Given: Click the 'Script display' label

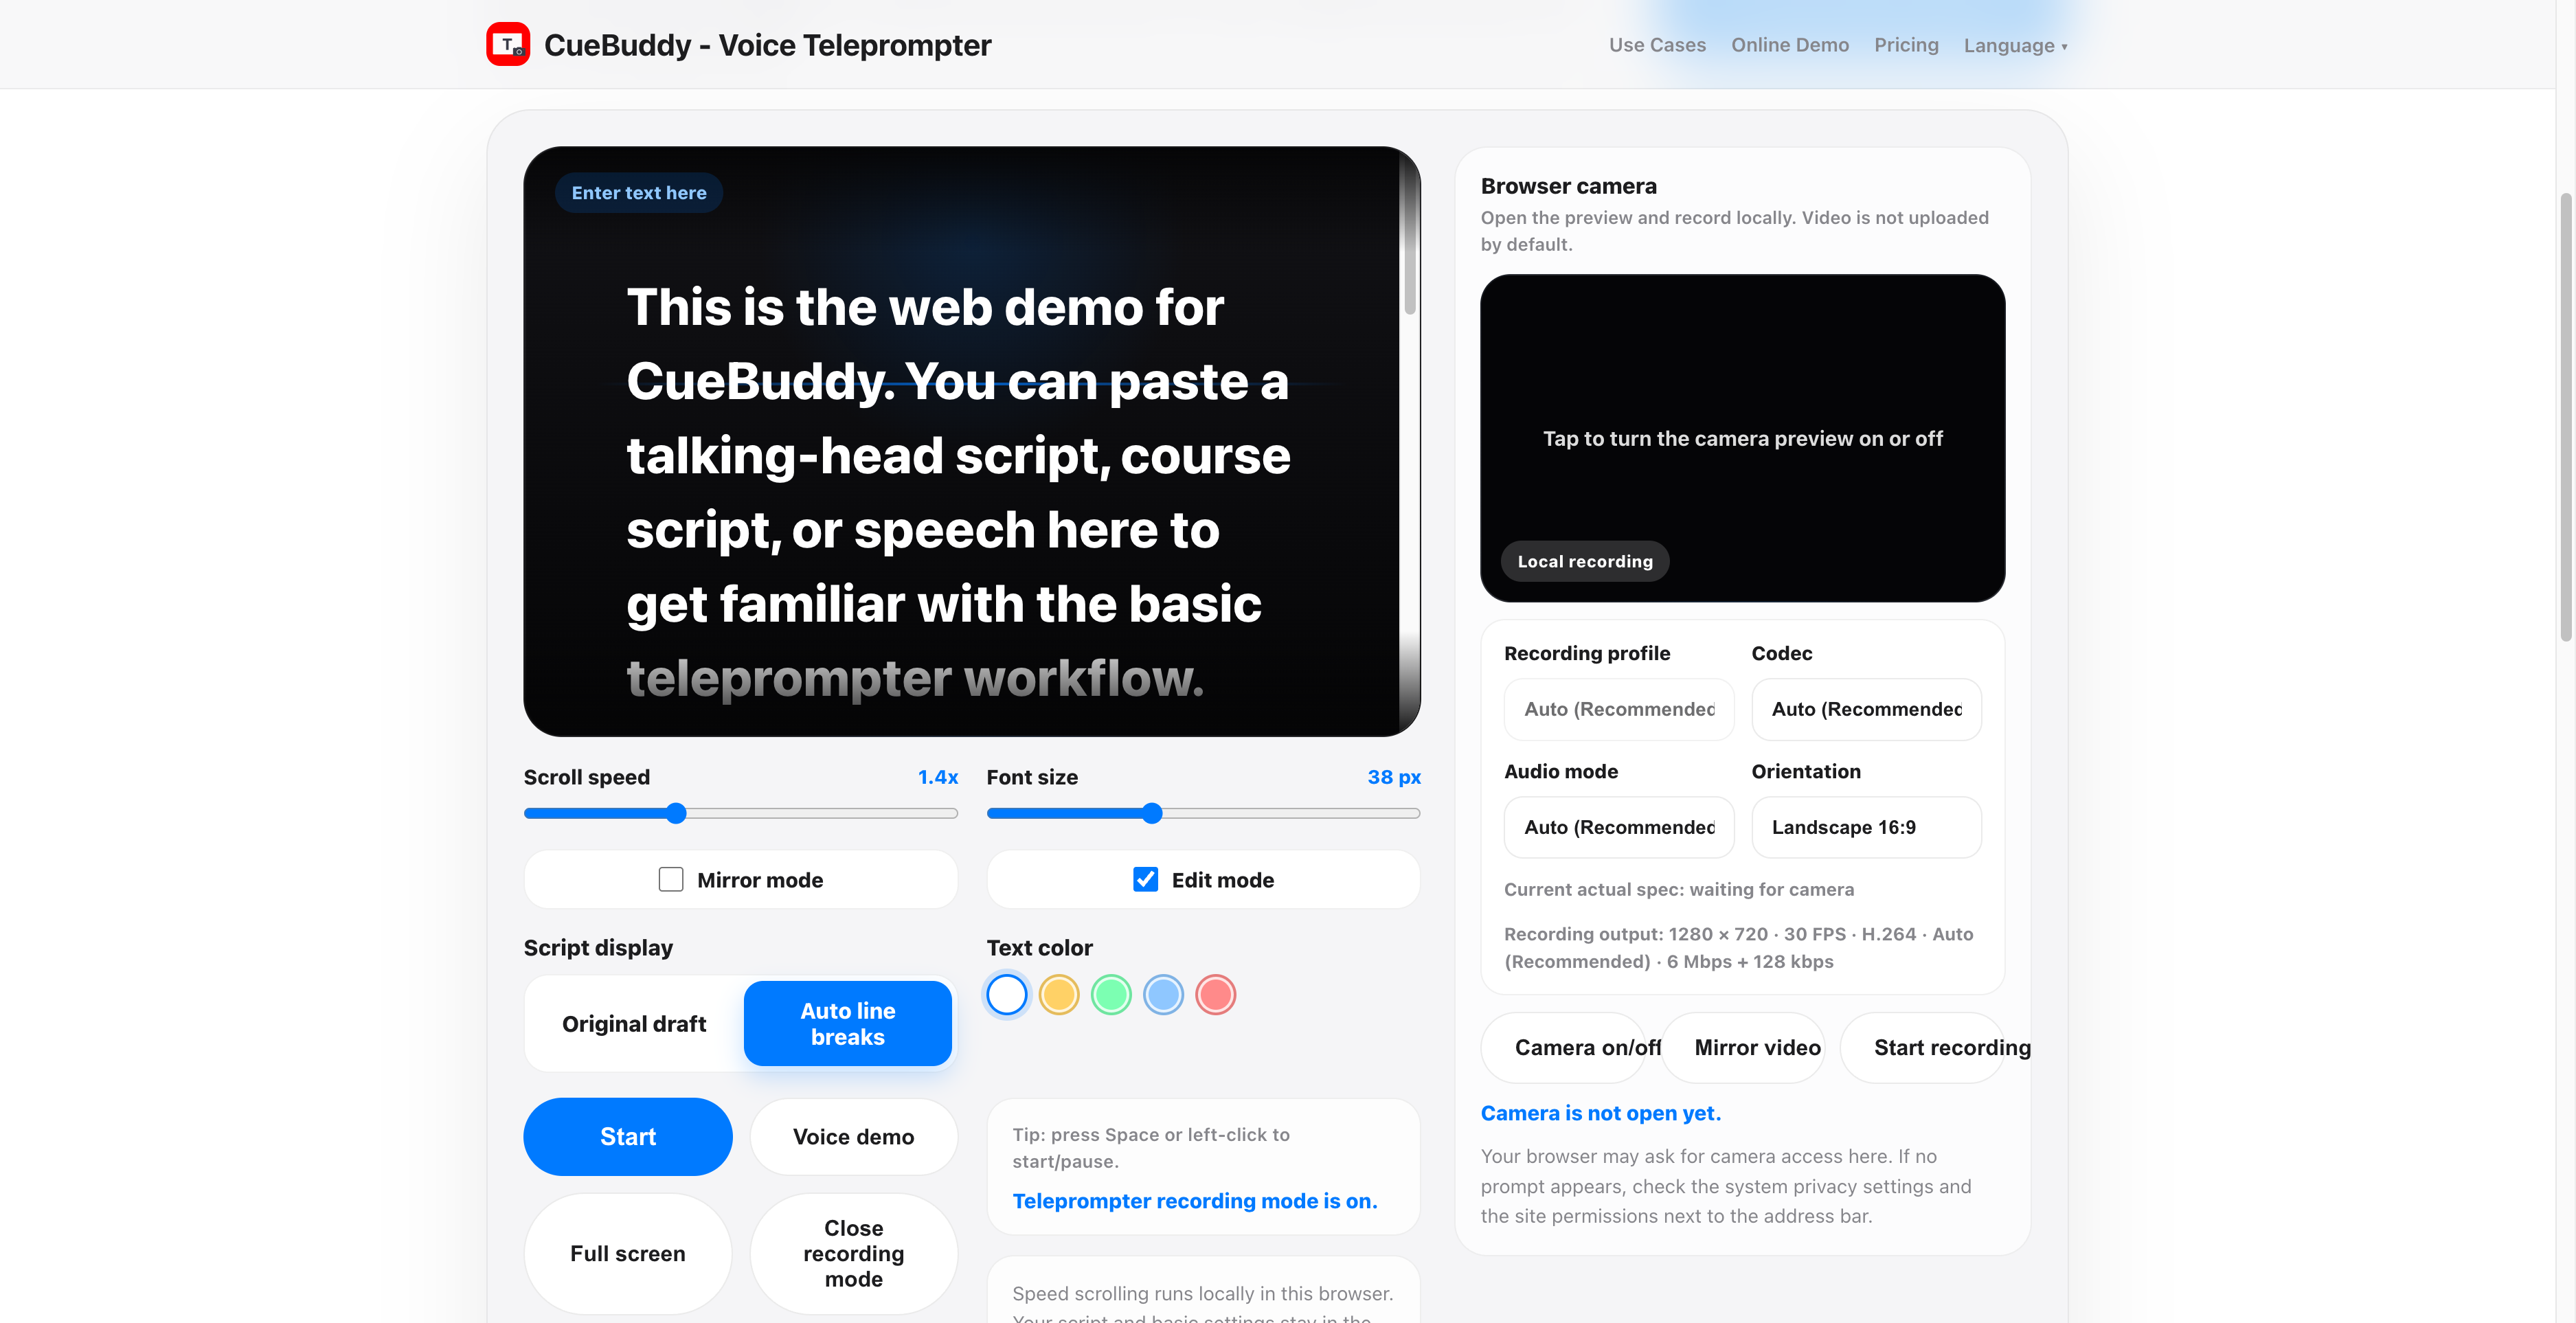Looking at the screenshot, I should [x=598, y=948].
